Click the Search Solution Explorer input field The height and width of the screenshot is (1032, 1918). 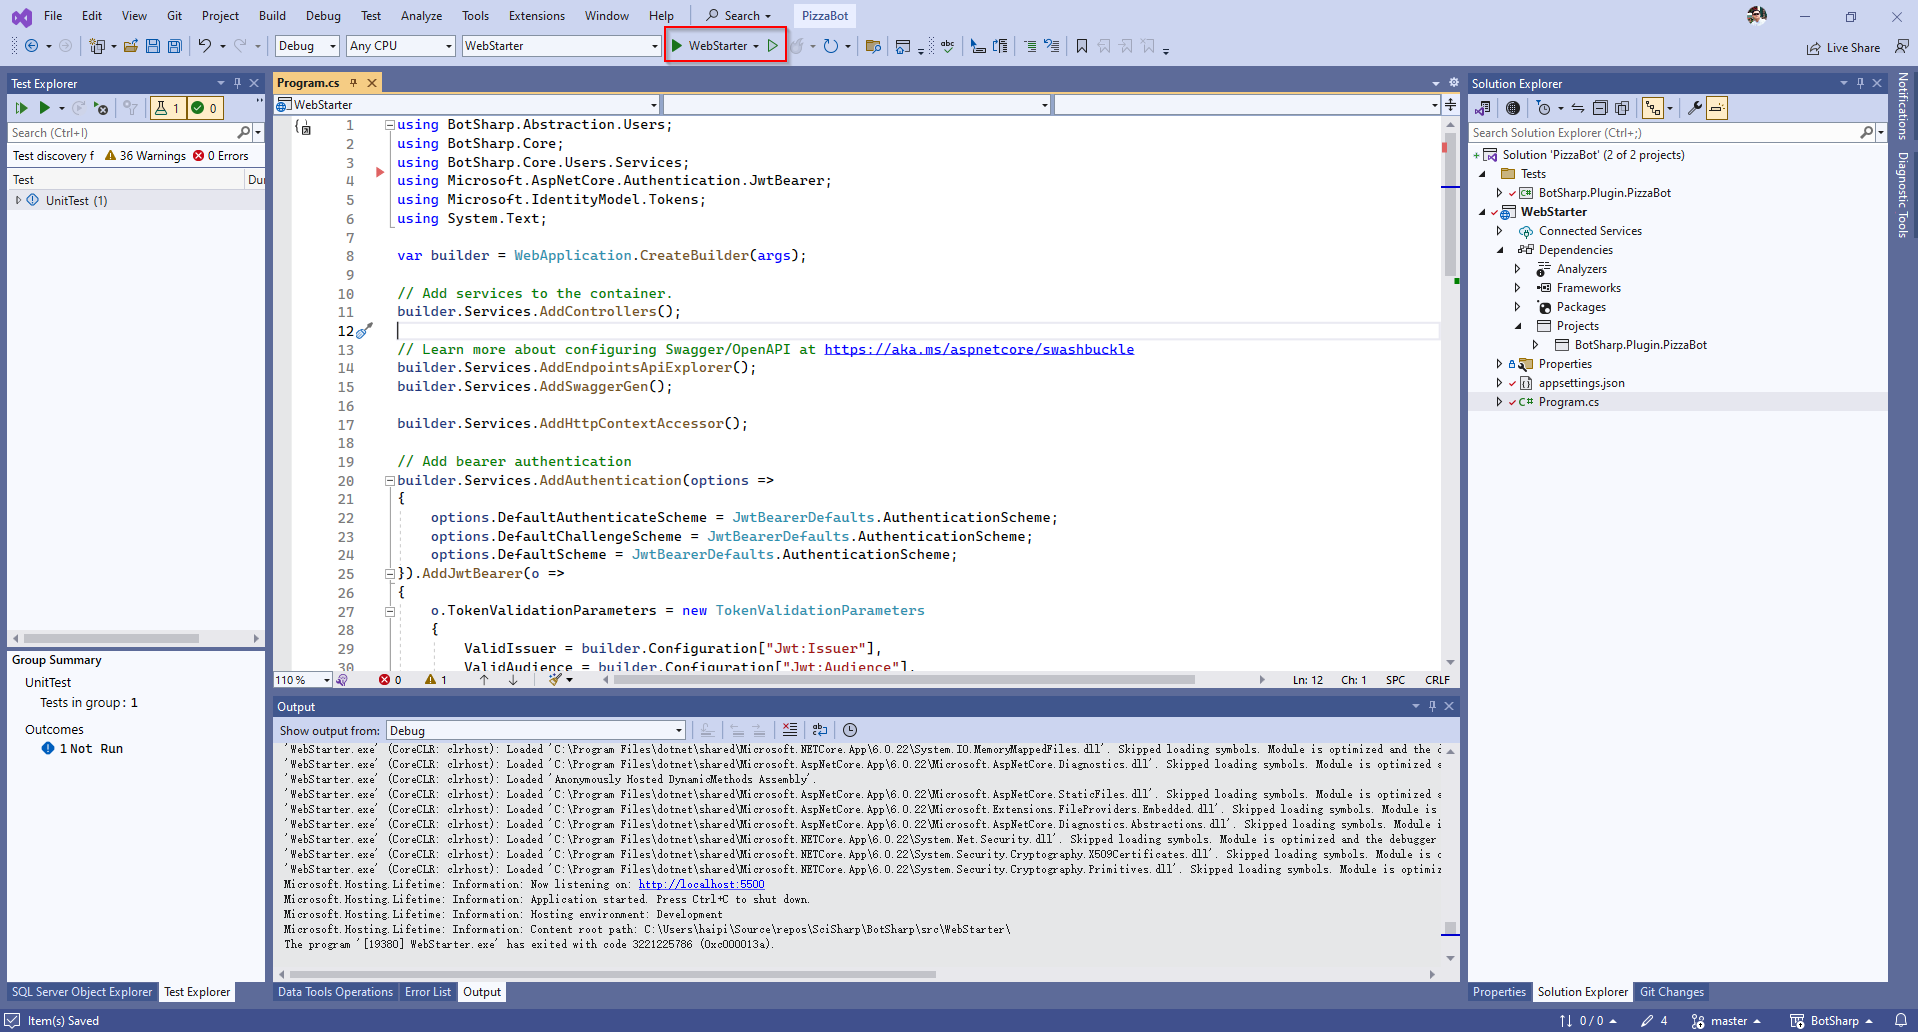[x=1664, y=133]
